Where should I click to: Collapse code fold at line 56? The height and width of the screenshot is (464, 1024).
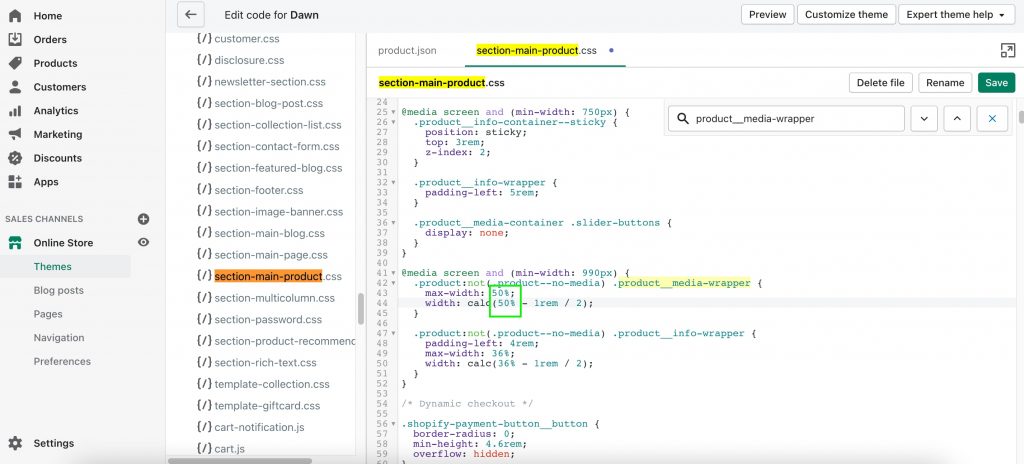click(x=393, y=424)
